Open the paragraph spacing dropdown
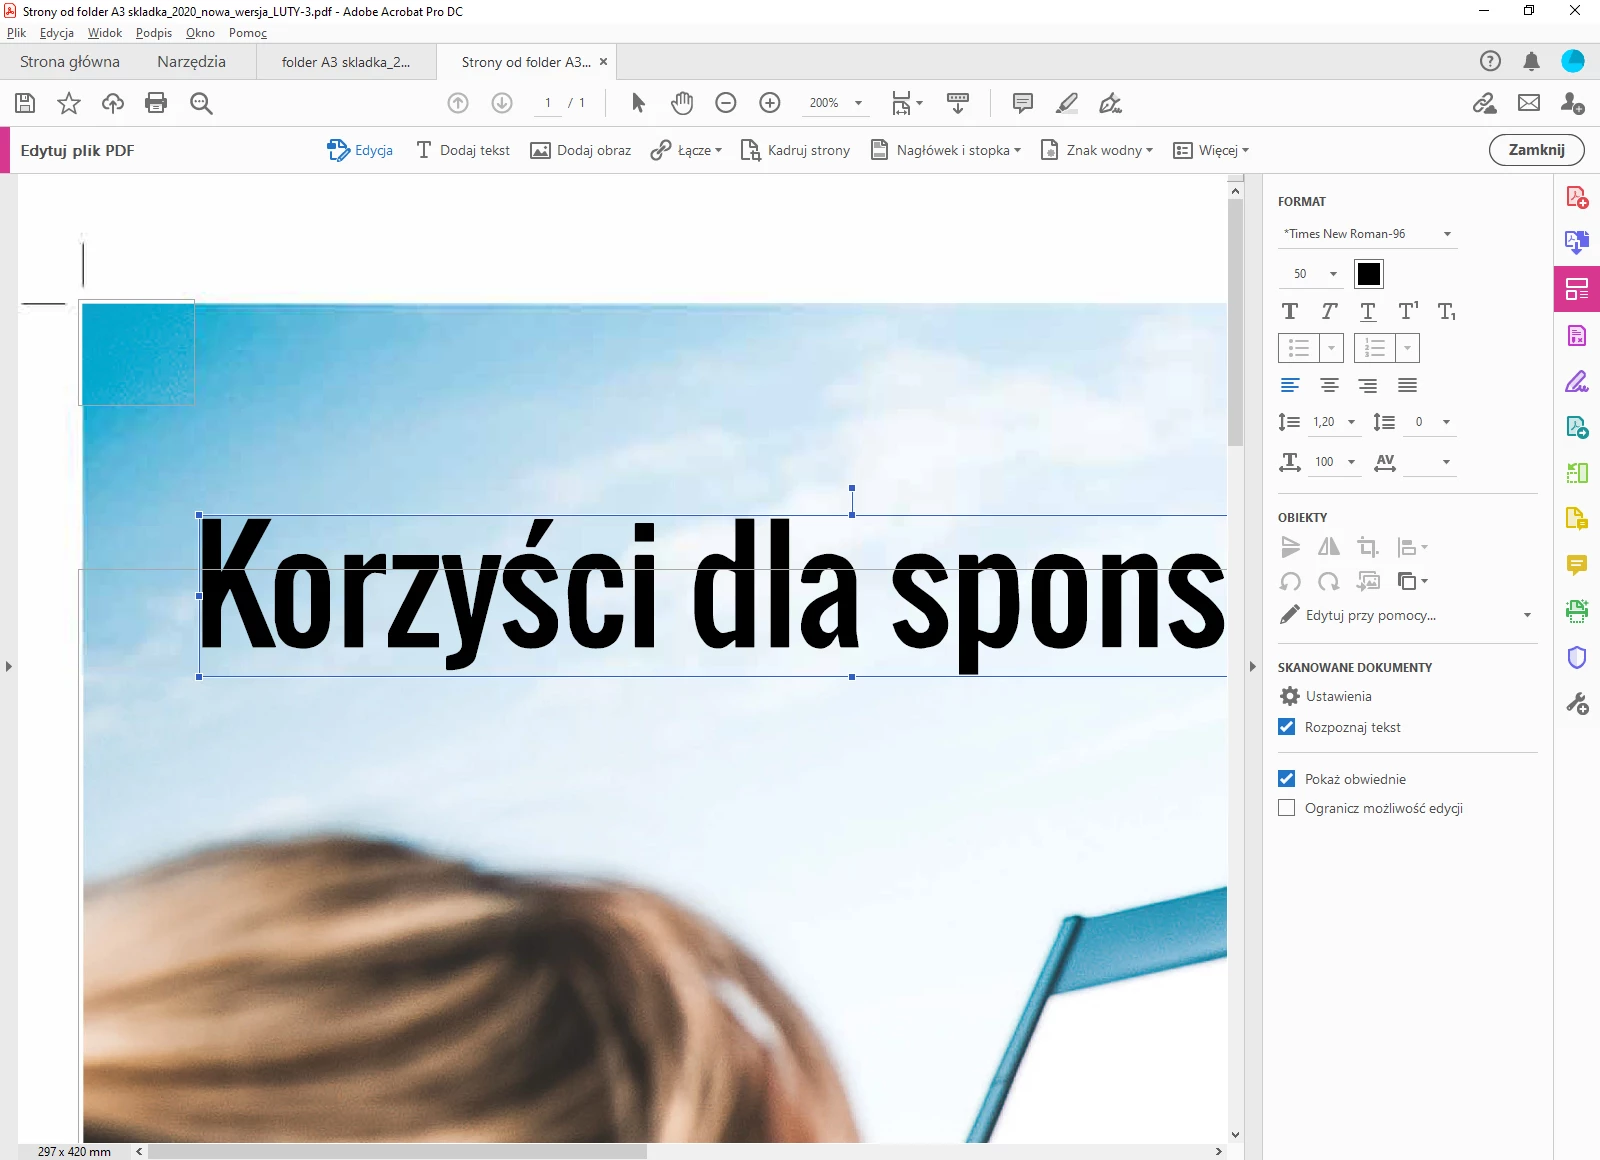The height and width of the screenshot is (1160, 1600). click(x=1446, y=422)
